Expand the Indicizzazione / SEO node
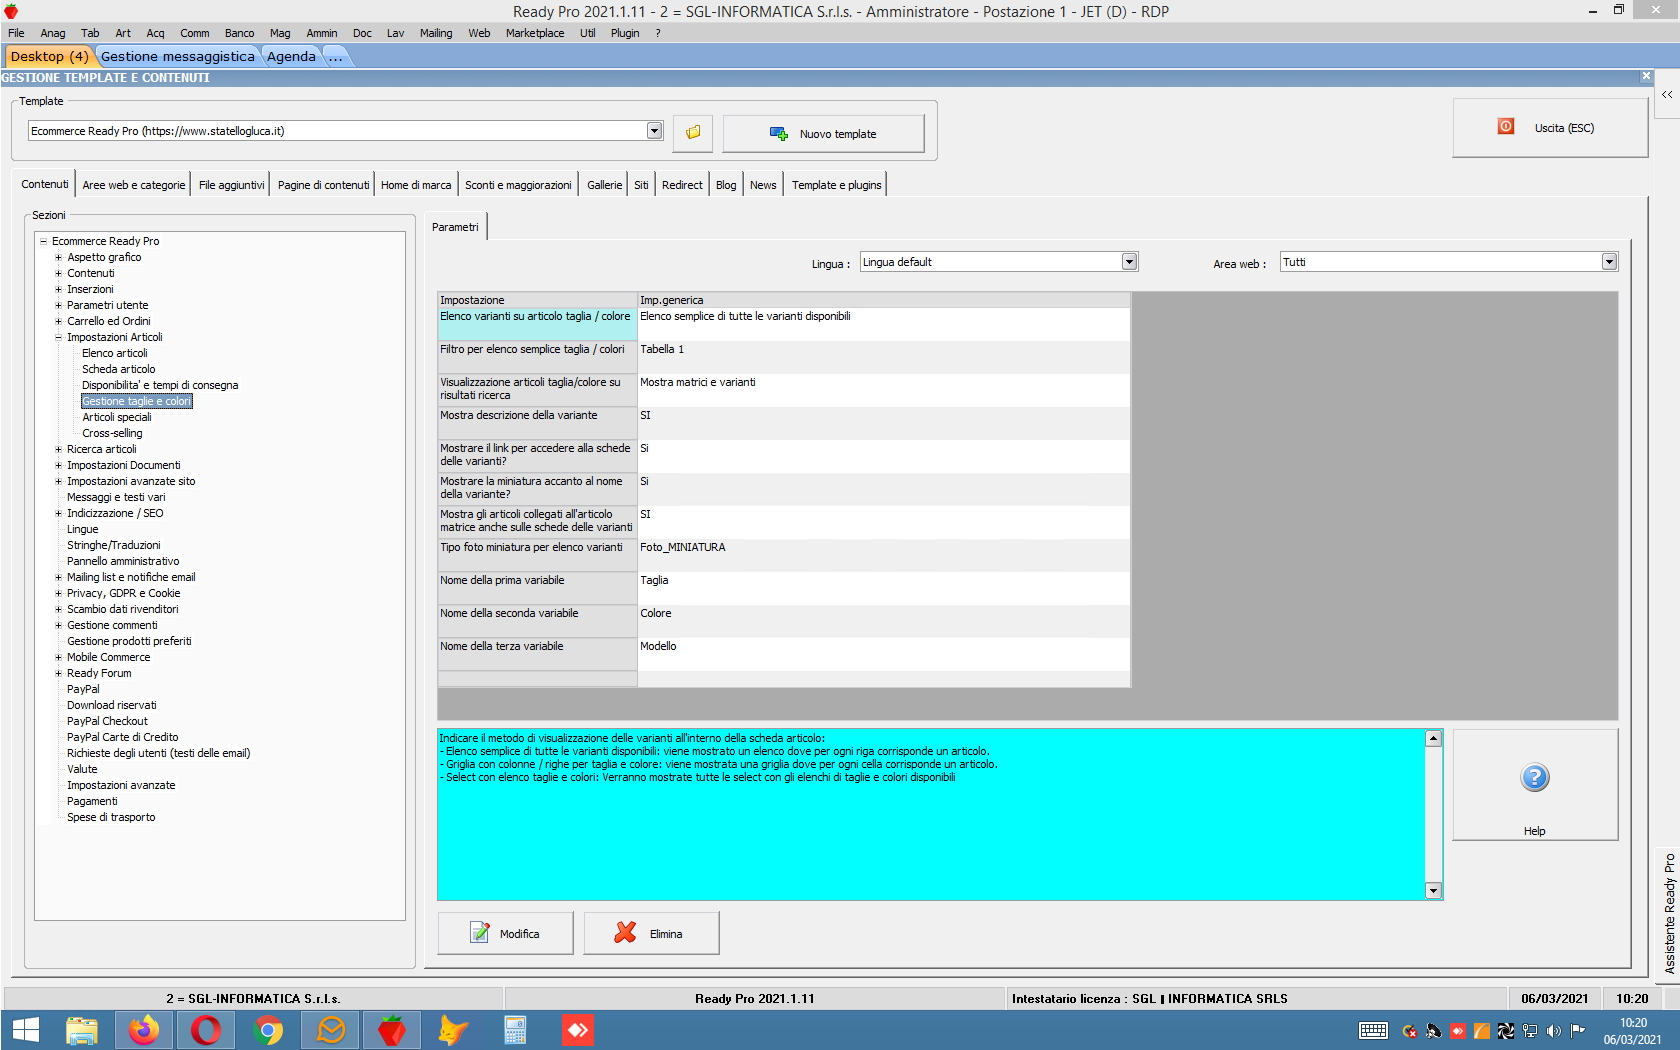The height and width of the screenshot is (1050, 1680). click(58, 513)
